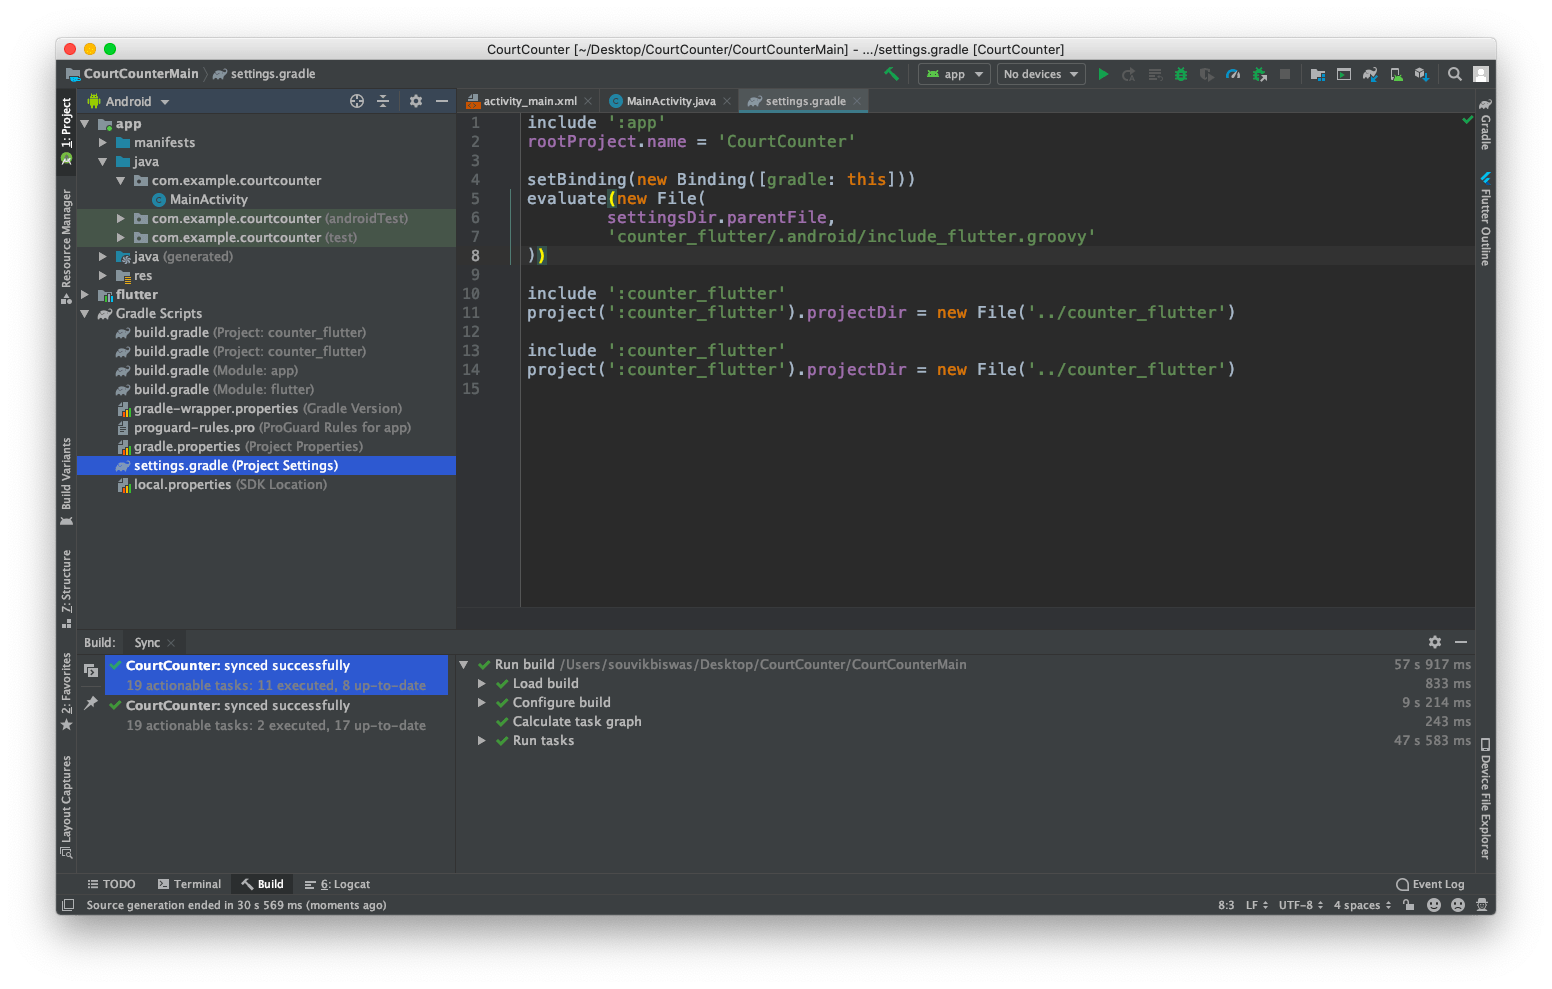The width and height of the screenshot is (1552, 989).
Task: Open Build panel settings gear icon
Action: [x=1435, y=642]
